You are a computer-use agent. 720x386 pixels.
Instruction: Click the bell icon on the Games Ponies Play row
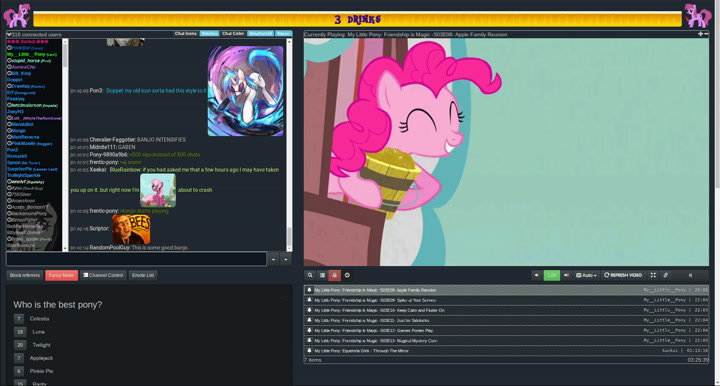click(x=309, y=330)
